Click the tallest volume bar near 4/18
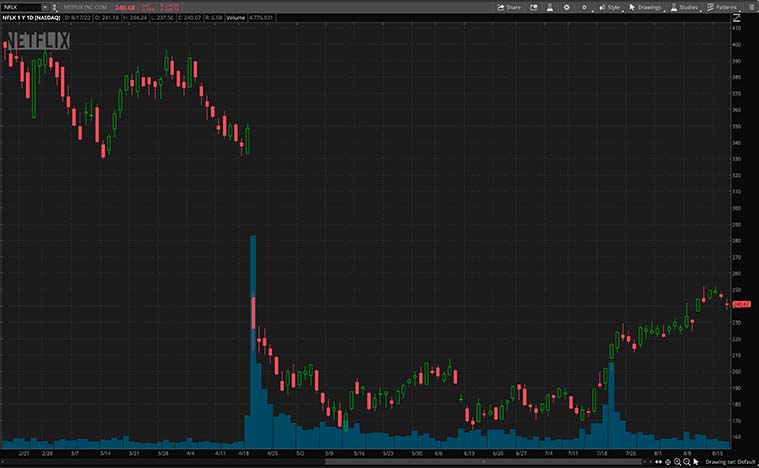The image size is (759, 468). point(253,341)
